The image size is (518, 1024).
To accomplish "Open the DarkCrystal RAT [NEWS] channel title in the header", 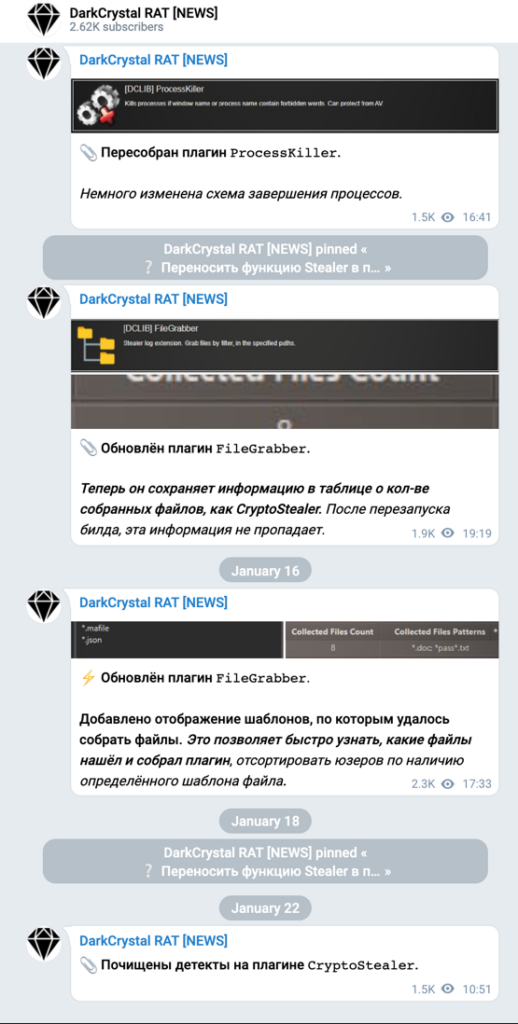I will pos(144,12).
